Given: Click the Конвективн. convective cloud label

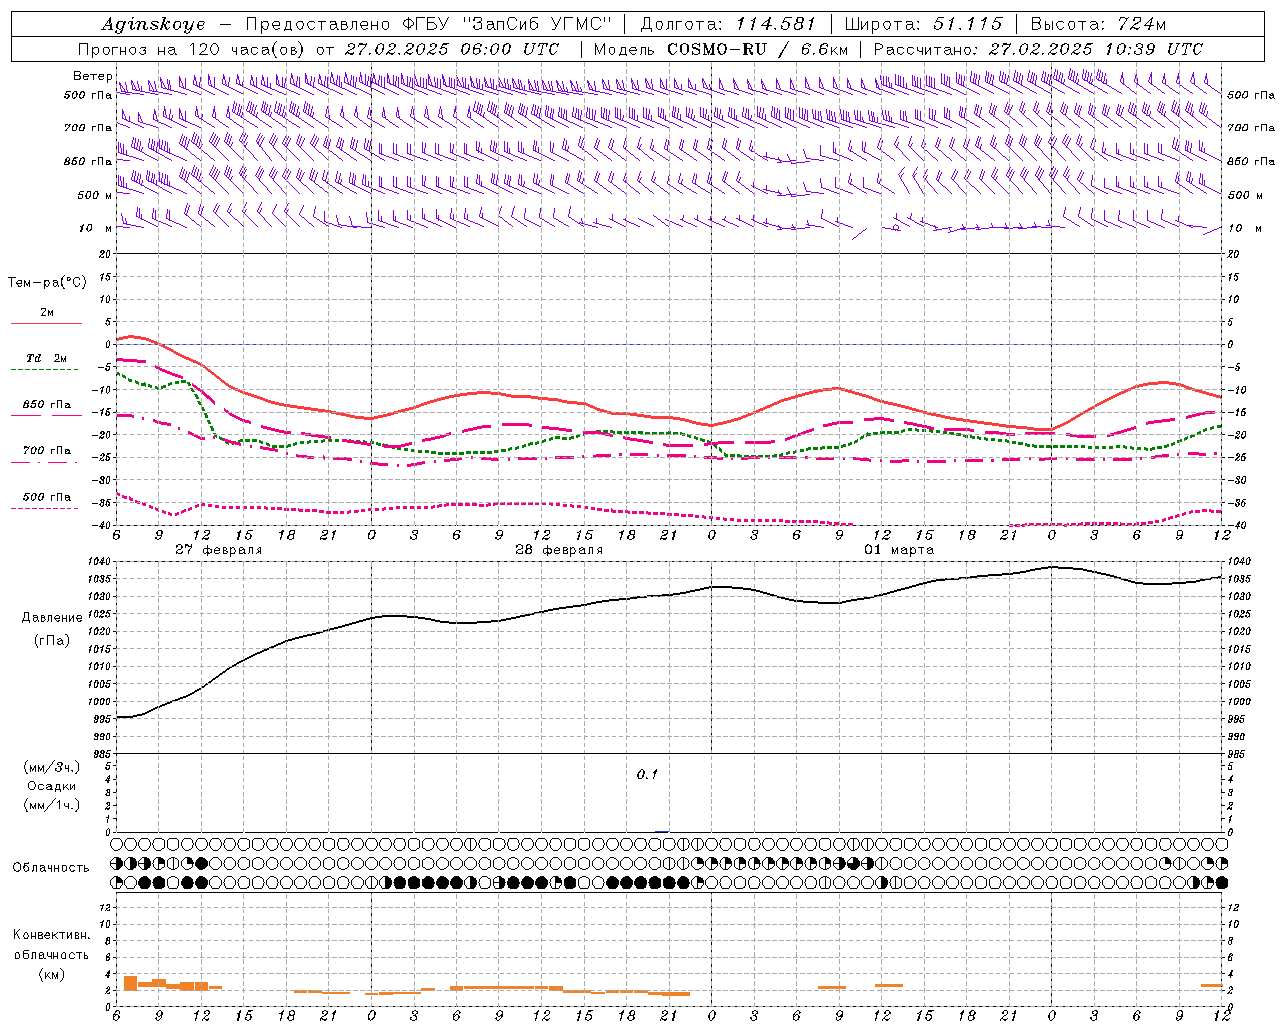Looking at the screenshot, I should (x=51, y=935).
